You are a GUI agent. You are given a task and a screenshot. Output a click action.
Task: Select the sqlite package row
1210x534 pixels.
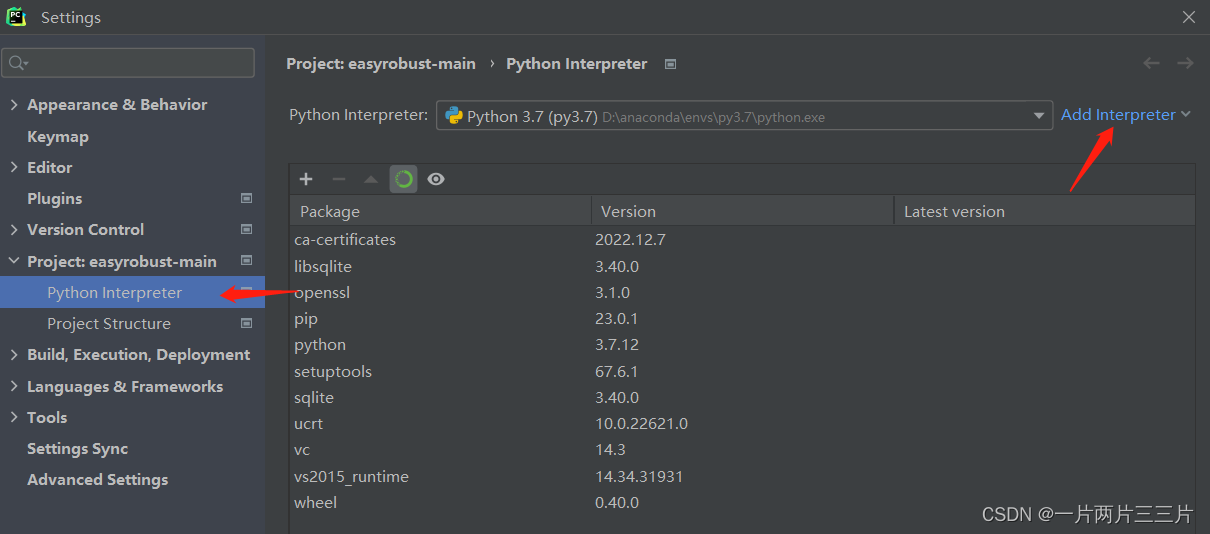(742, 397)
